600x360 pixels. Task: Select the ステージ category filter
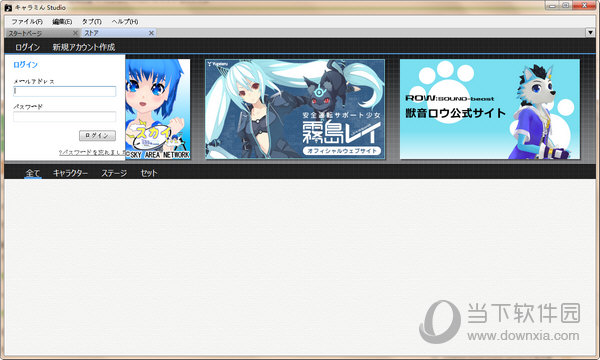pyautogui.click(x=114, y=173)
